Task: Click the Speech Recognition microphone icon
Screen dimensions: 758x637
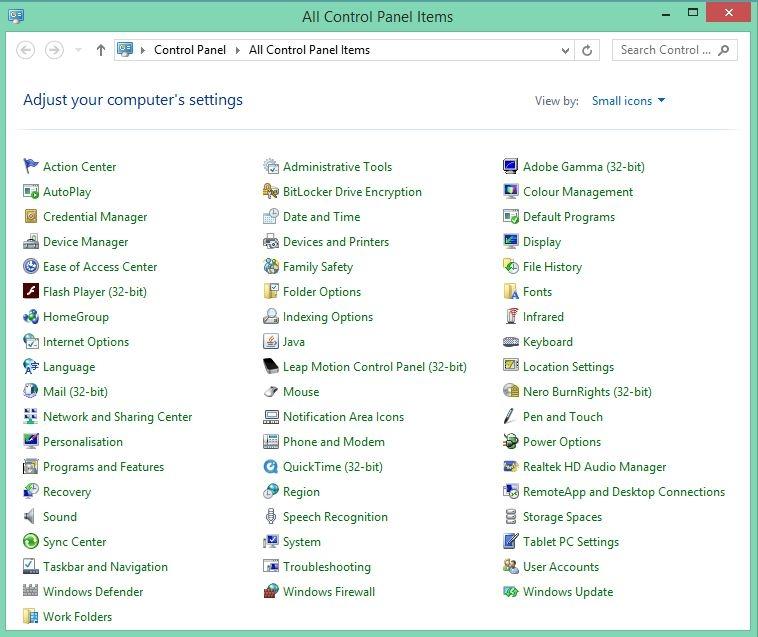Action: coord(271,516)
